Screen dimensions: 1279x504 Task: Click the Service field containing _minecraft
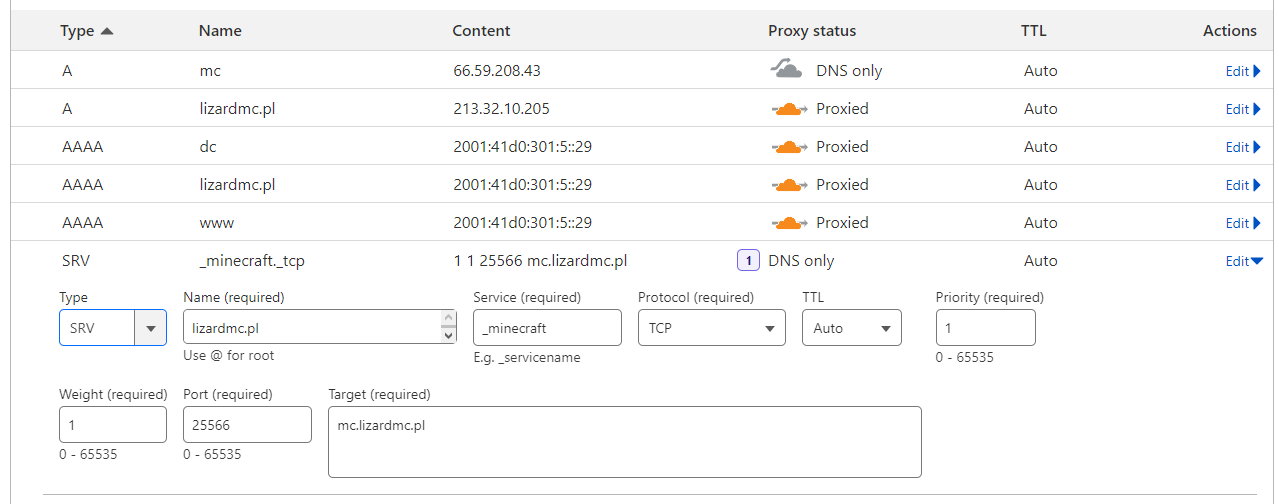point(547,328)
